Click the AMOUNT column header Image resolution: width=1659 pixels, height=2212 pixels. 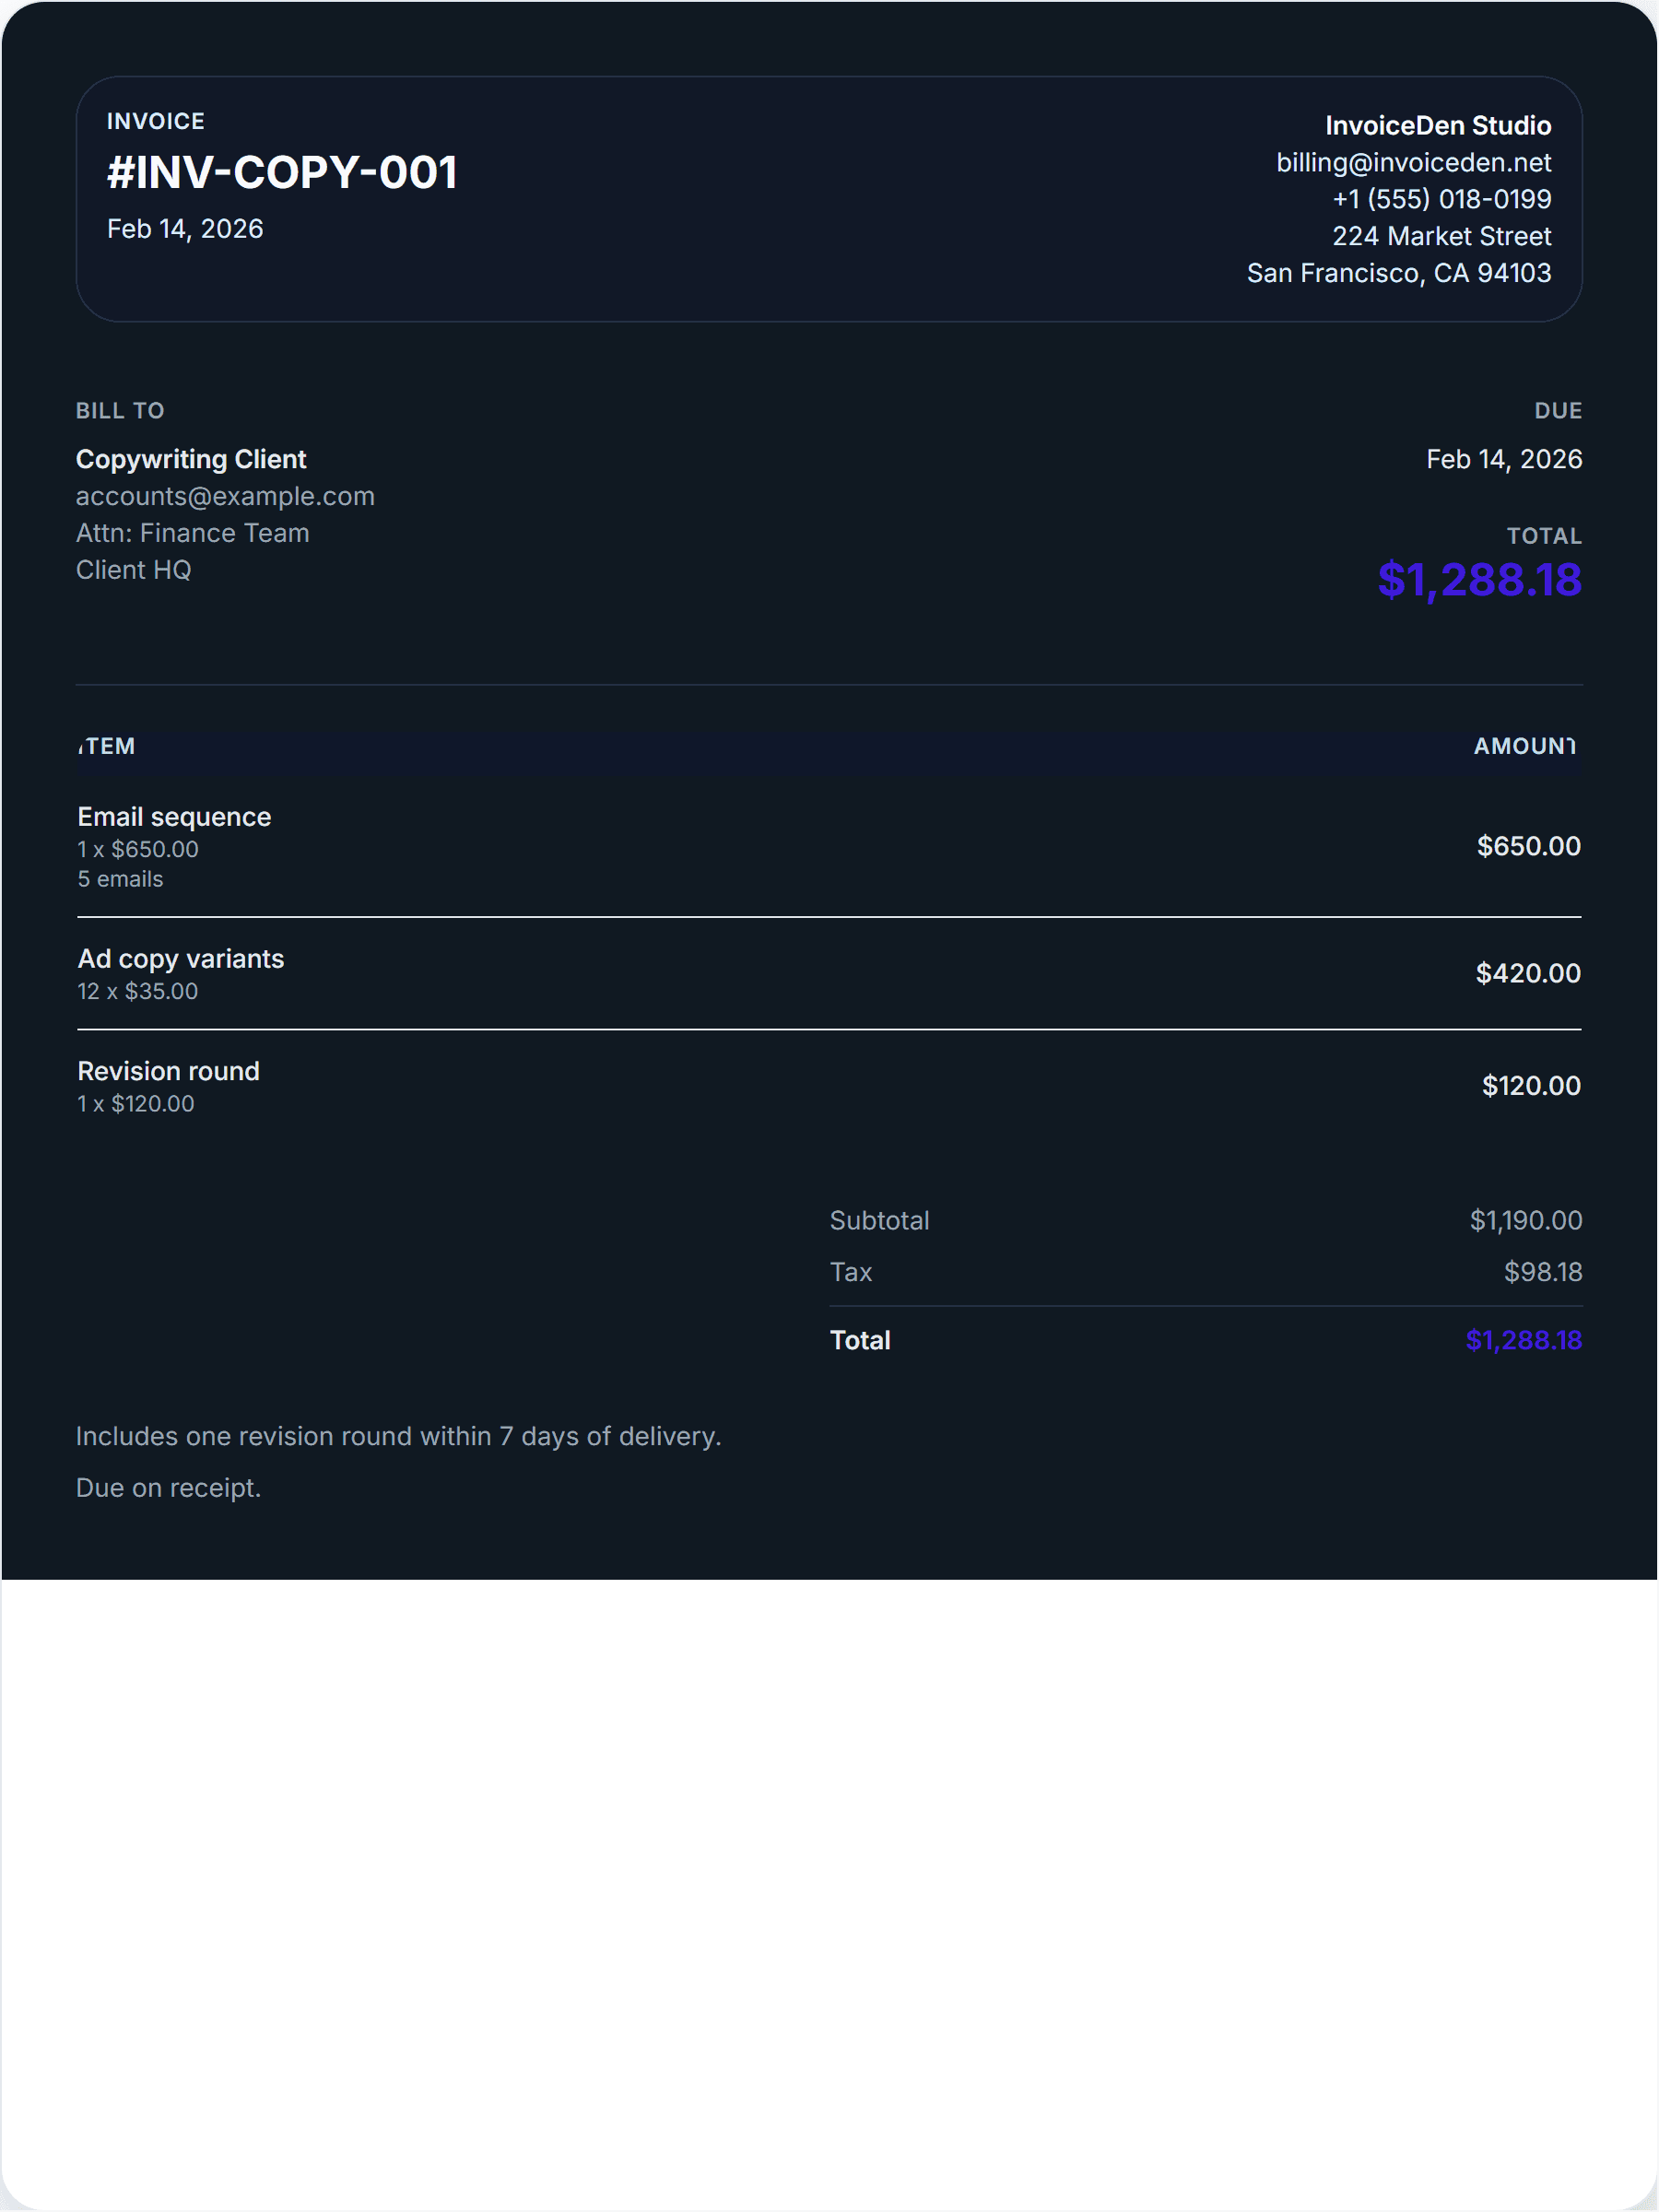[1524, 746]
